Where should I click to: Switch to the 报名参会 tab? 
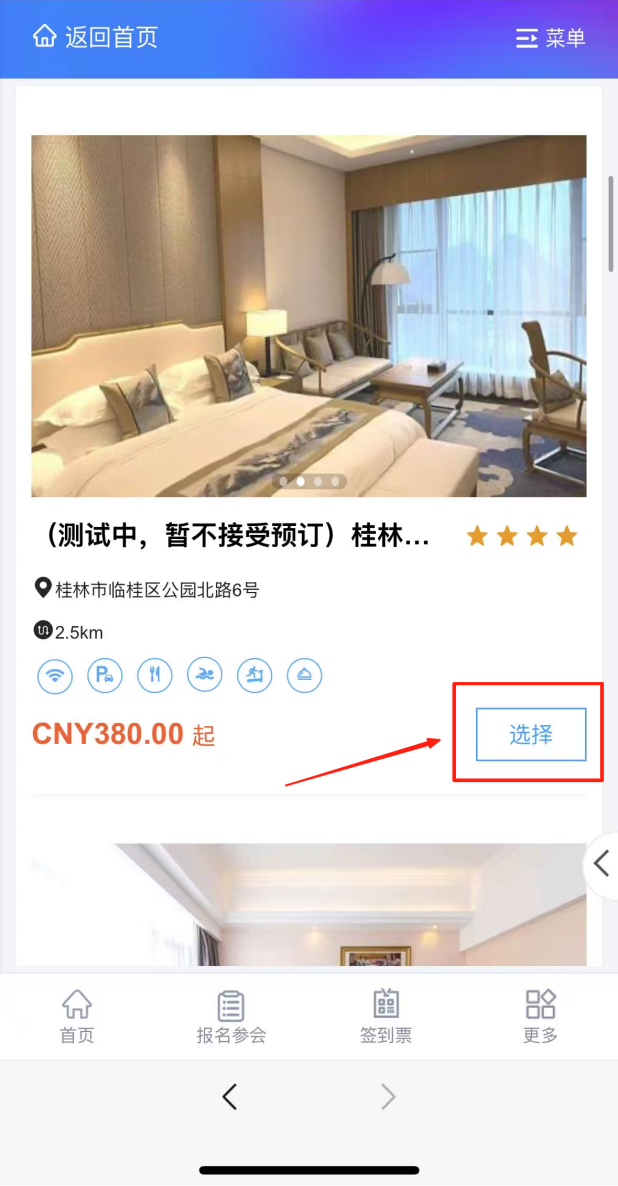pyautogui.click(x=231, y=1017)
